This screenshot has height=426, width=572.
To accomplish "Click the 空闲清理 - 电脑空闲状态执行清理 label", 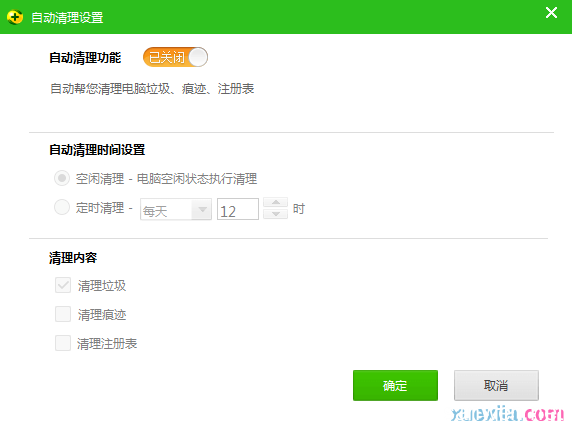I will coord(166,179).
